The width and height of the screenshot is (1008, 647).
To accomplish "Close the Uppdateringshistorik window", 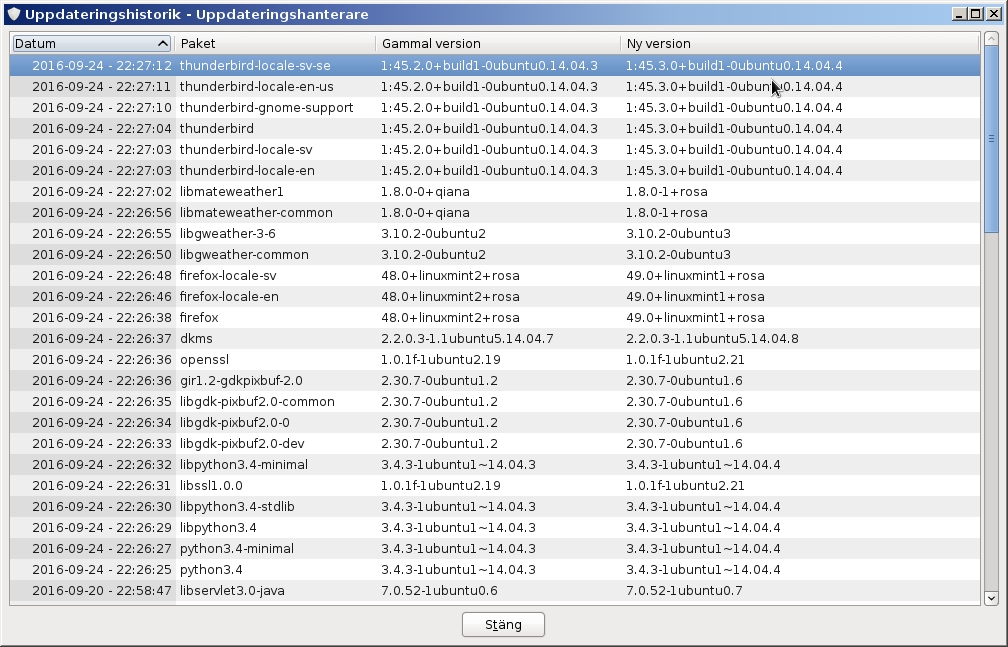I will (993, 14).
